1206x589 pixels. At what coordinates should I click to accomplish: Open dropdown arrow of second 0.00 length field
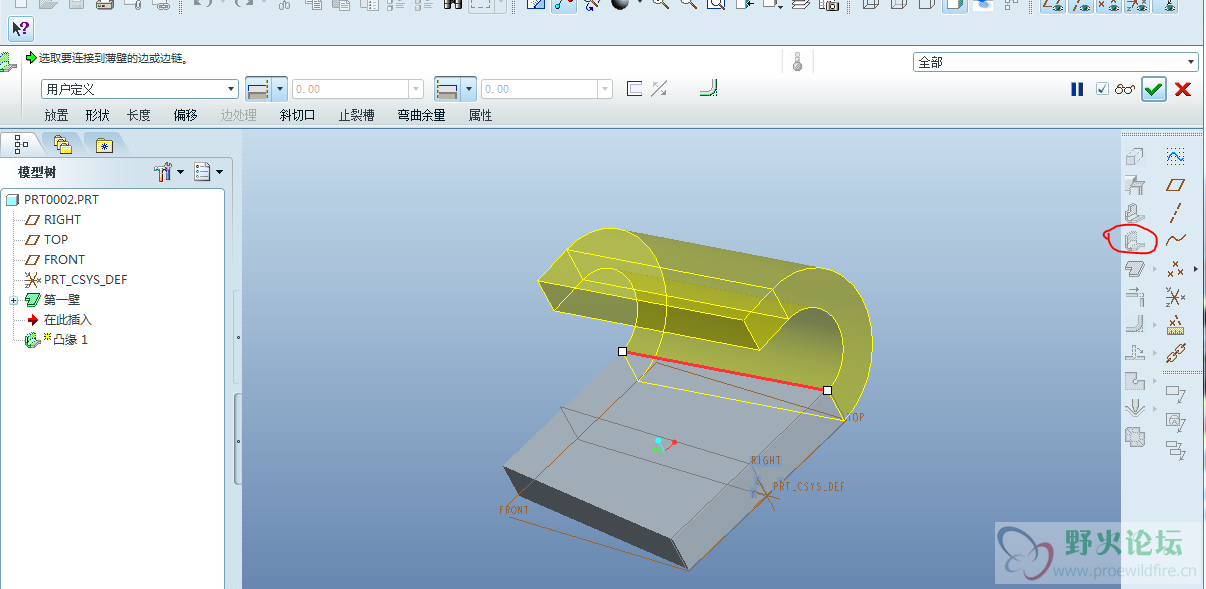604,89
